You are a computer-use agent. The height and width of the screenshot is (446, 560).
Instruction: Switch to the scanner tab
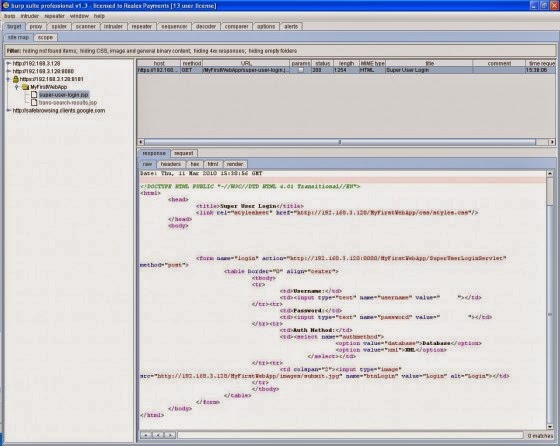click(x=86, y=26)
